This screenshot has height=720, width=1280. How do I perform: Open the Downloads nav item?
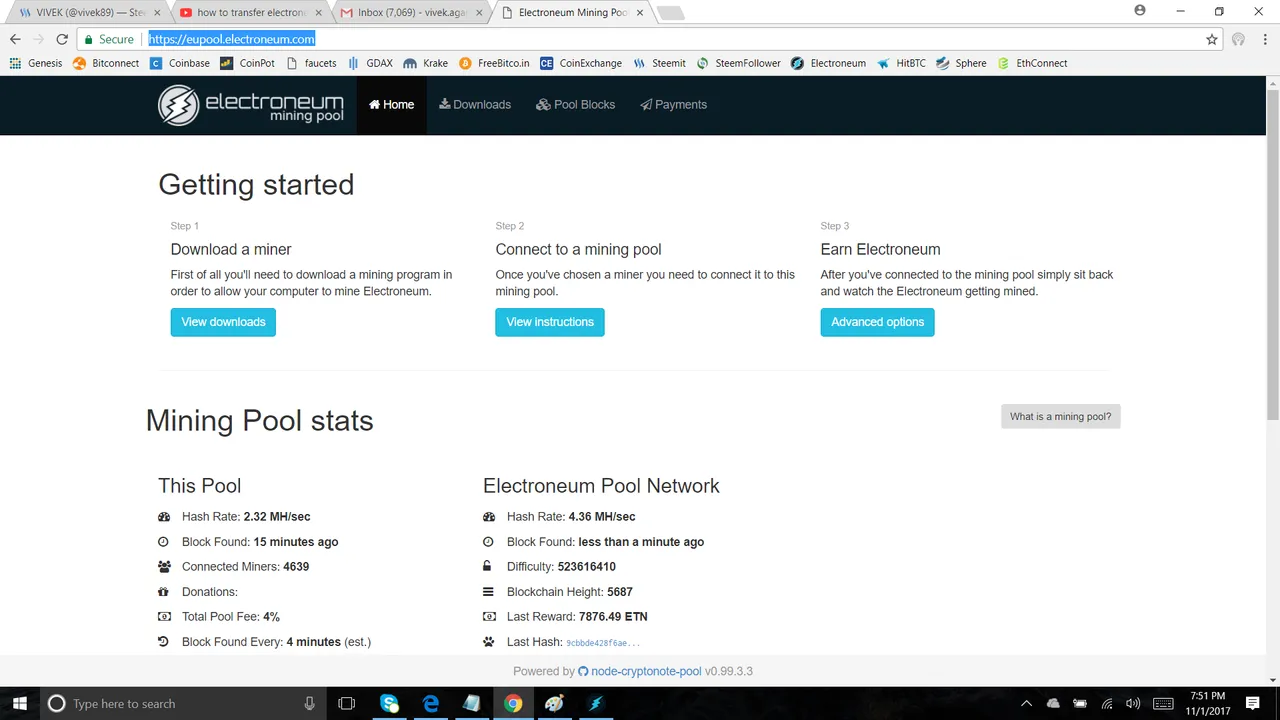coord(475,105)
